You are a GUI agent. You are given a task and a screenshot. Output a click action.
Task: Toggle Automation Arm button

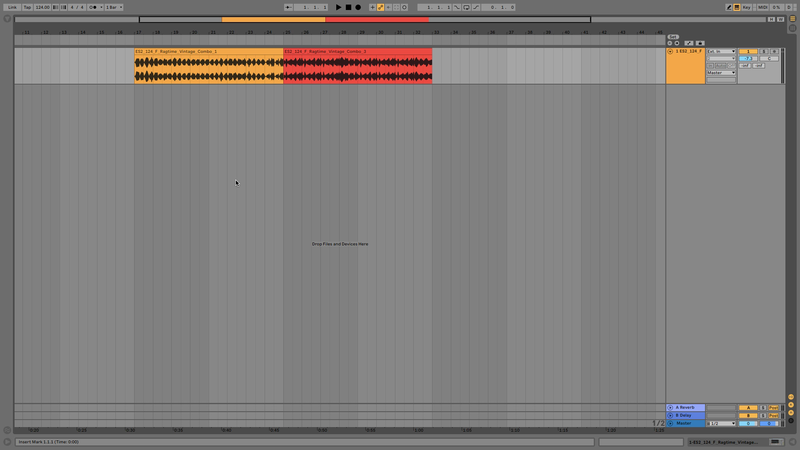tap(381, 7)
